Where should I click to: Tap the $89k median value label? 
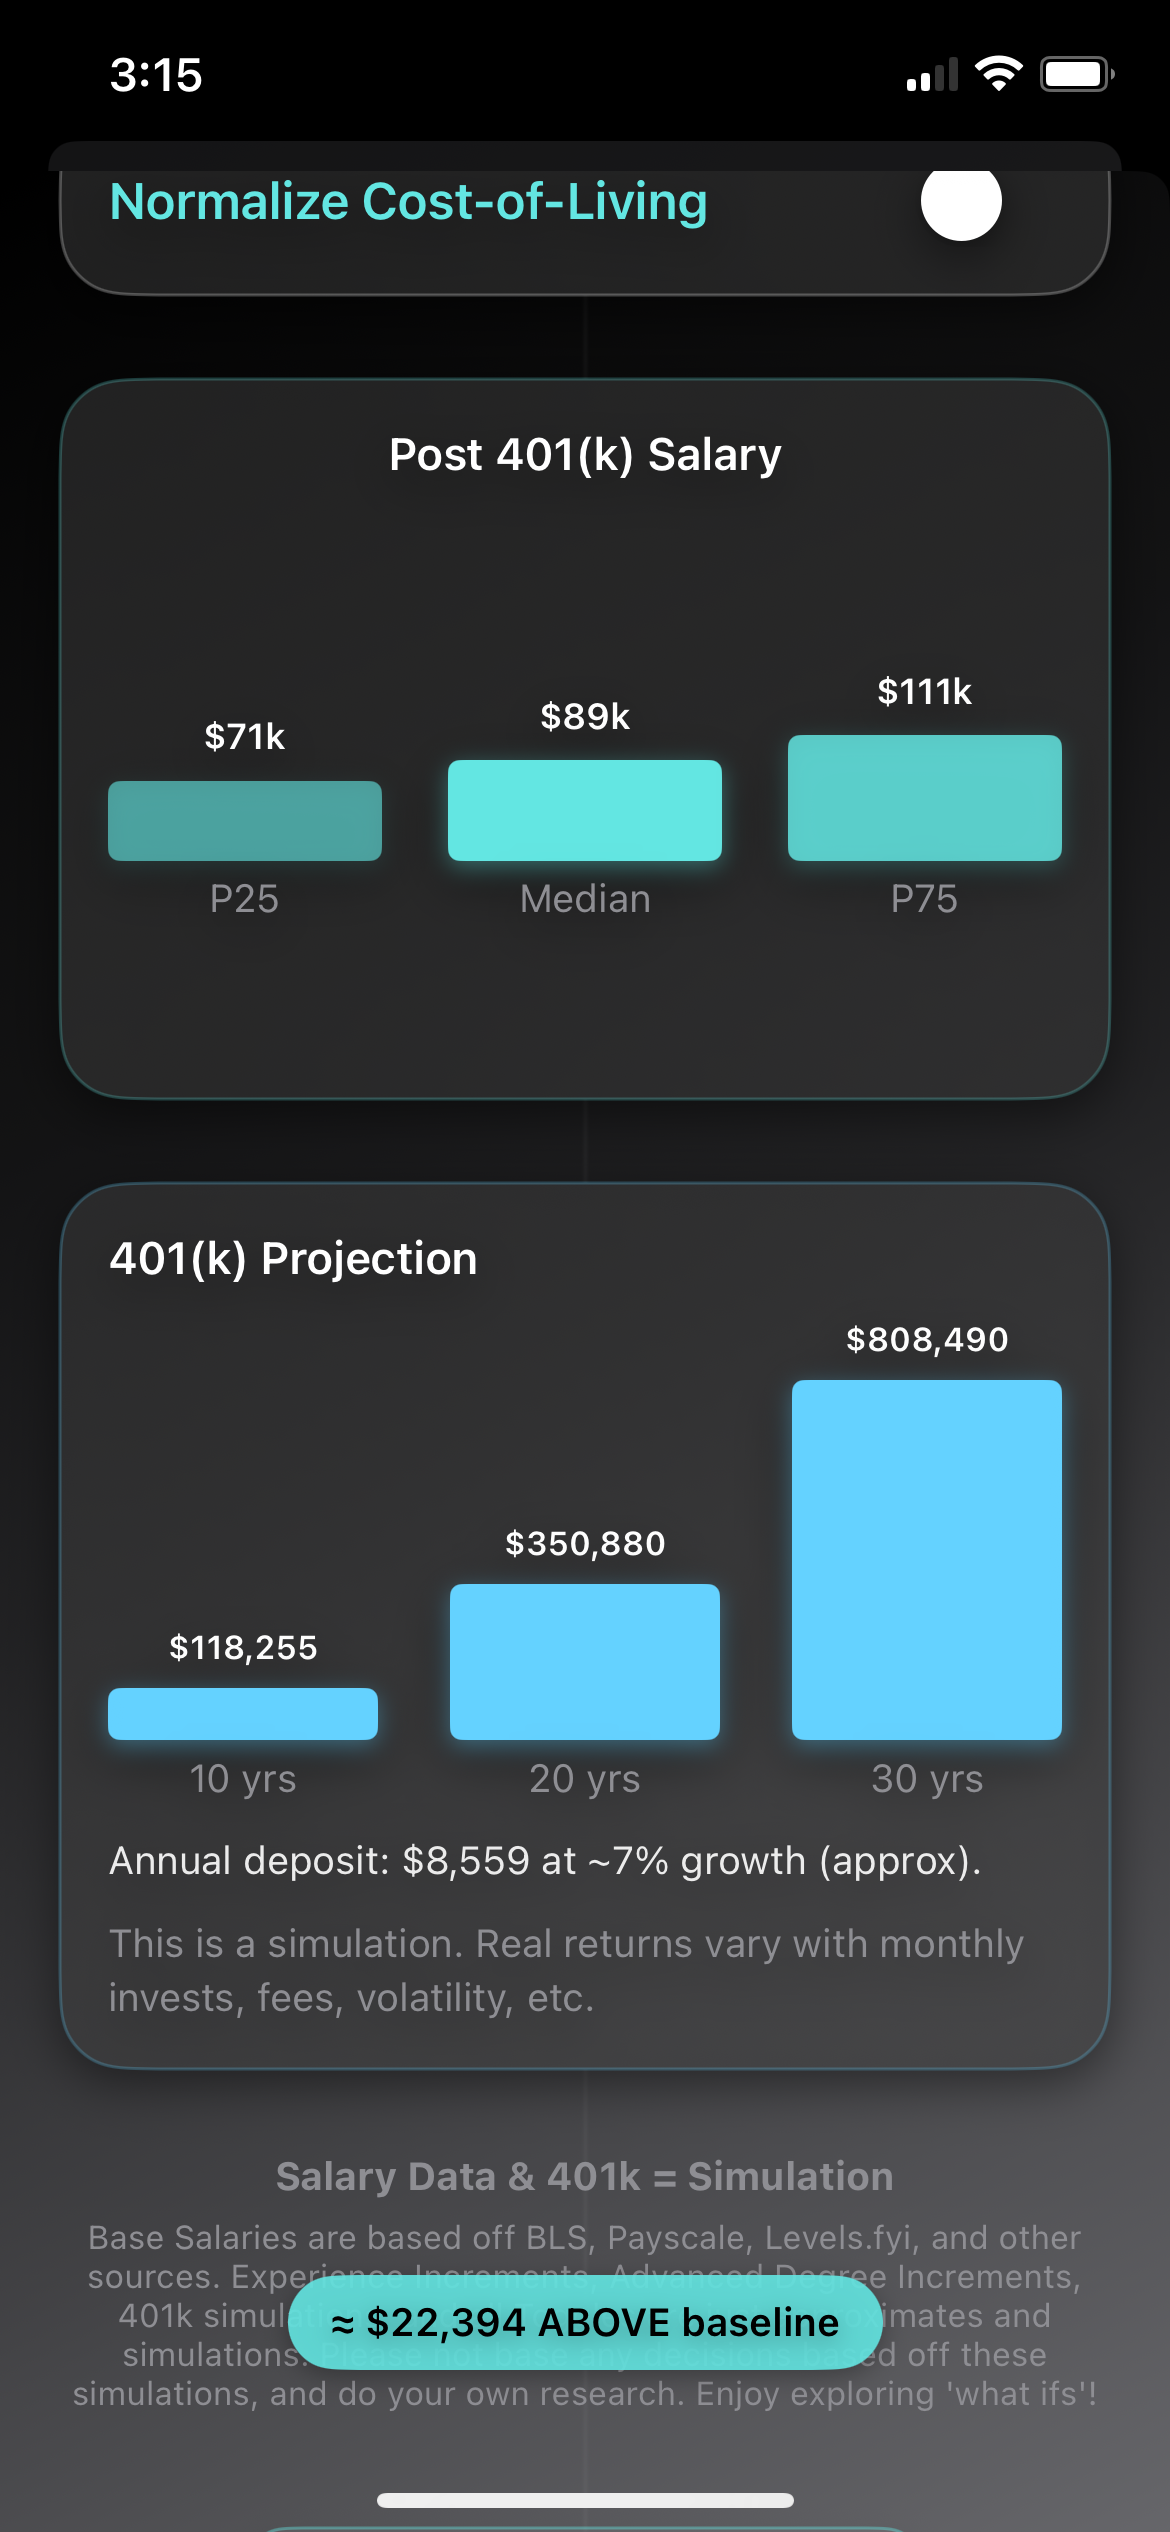585,717
